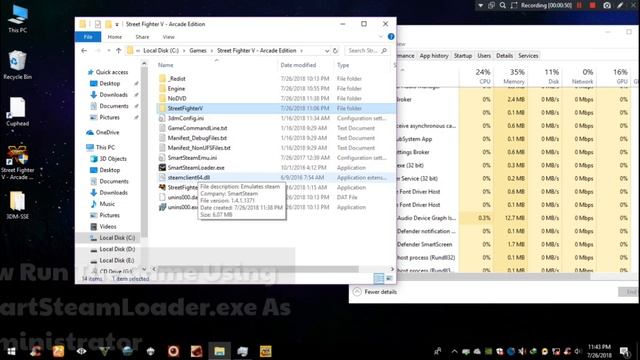
Task: Sort processes by CPU column
Action: 476,76
